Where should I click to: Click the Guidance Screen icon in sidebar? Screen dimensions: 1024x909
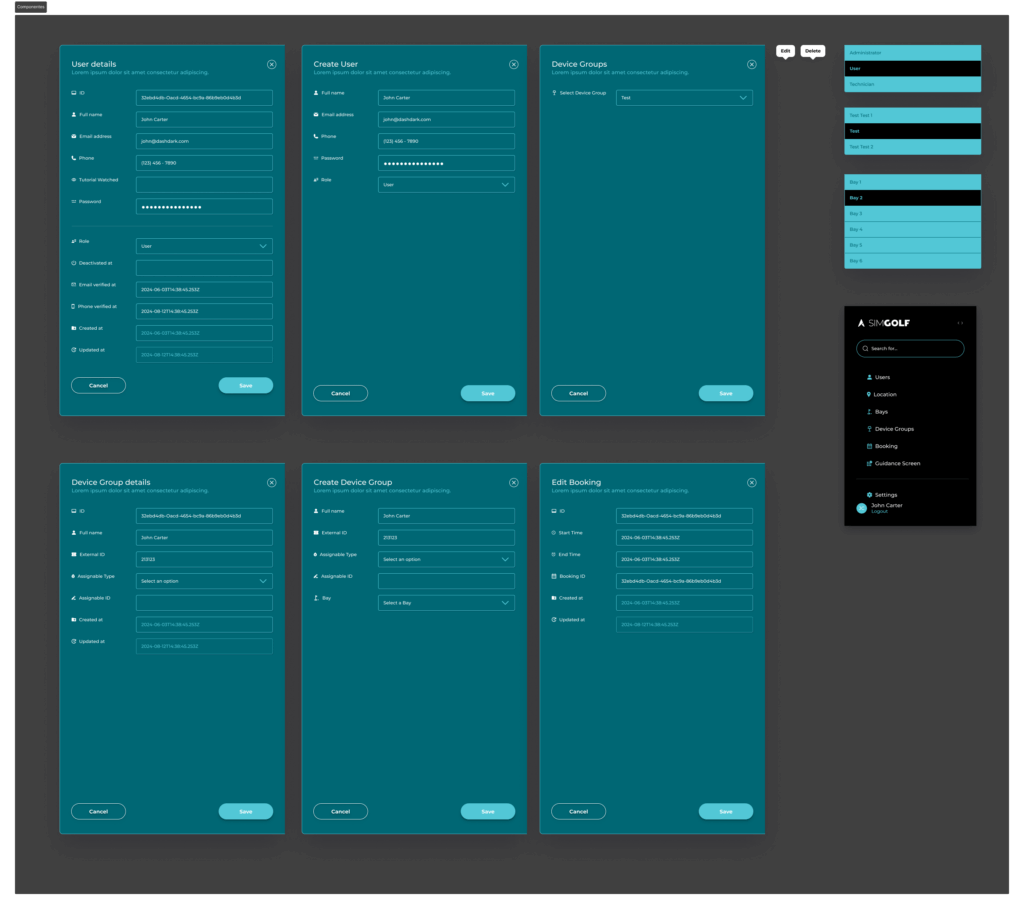[868, 464]
